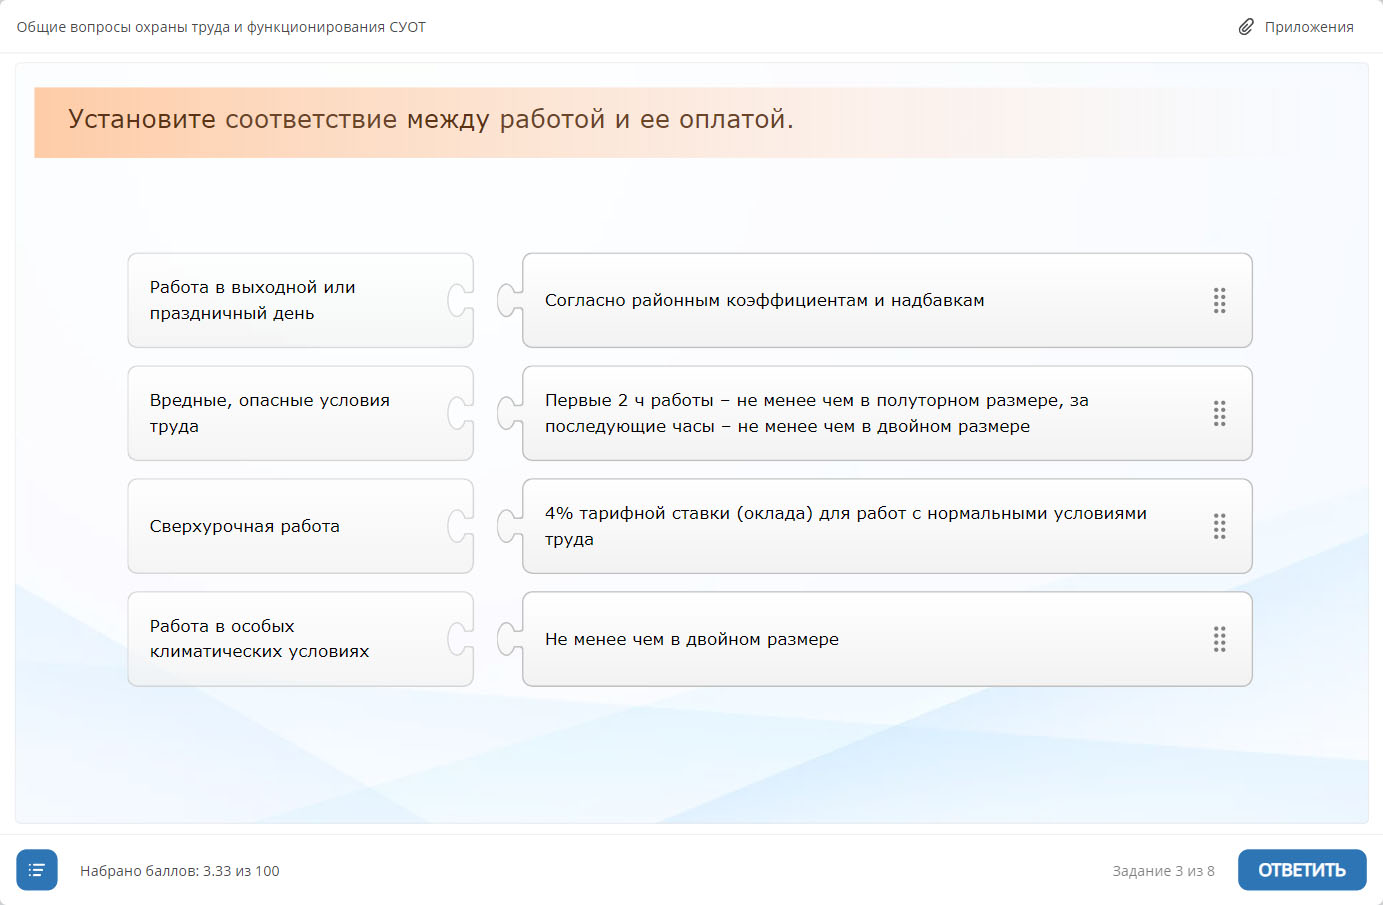The image size is (1383, 905).
Task: Open the Приложения link
Action: 1308,27
